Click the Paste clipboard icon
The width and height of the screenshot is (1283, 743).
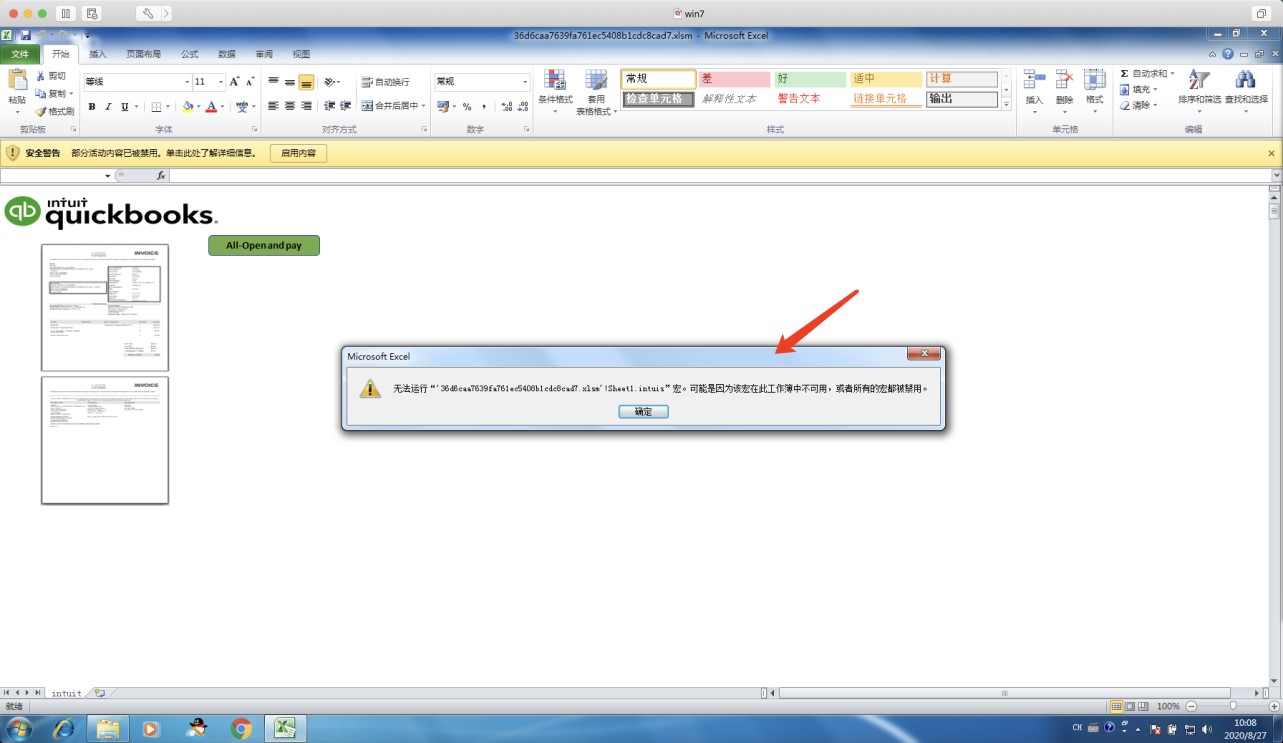point(17,81)
